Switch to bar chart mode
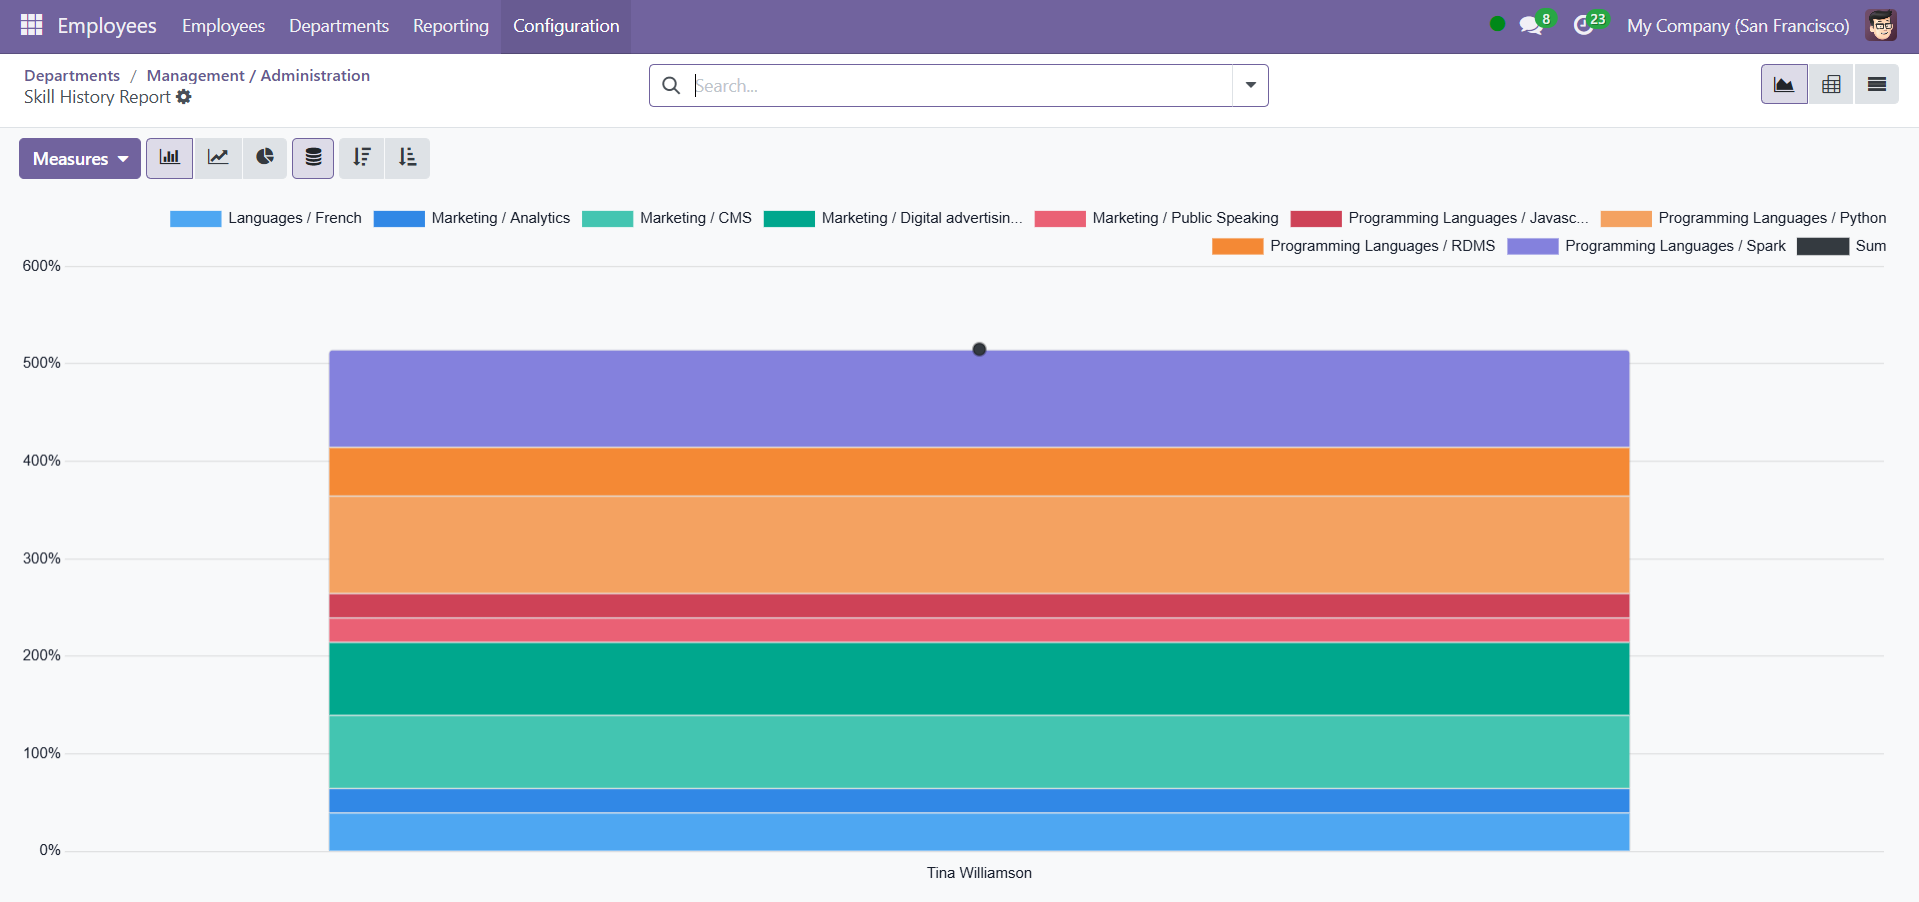 [170, 158]
